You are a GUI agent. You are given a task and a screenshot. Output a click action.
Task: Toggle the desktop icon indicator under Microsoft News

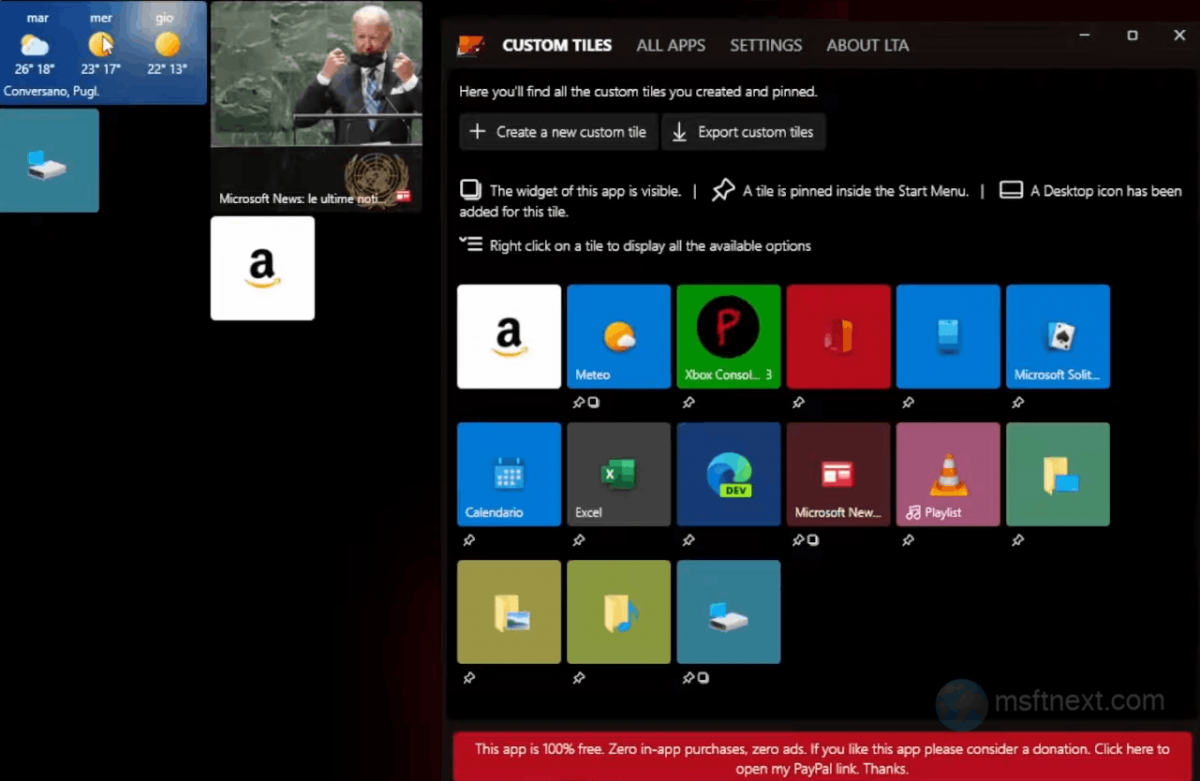pos(813,540)
